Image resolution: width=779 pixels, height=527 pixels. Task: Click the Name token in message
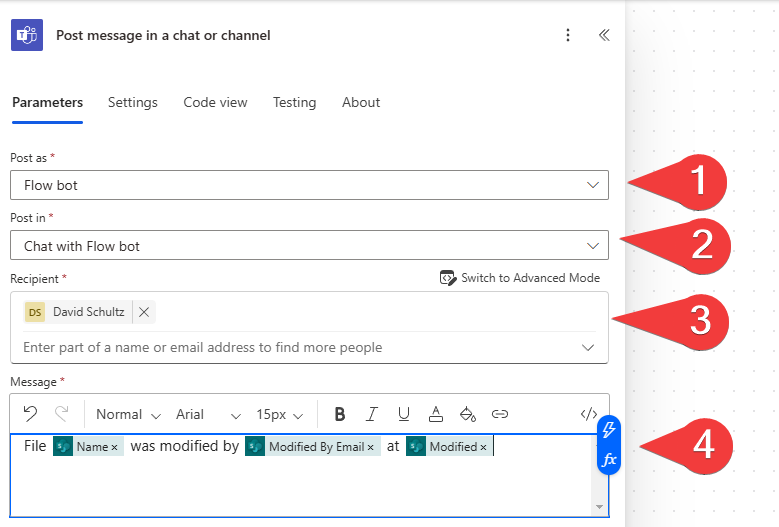tap(88, 446)
